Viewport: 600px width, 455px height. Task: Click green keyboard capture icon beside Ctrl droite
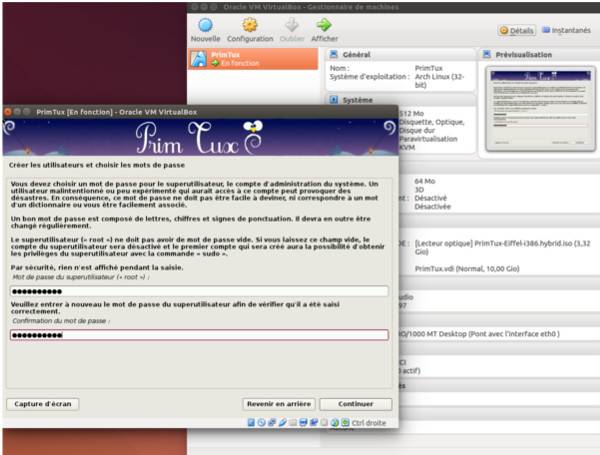pyautogui.click(x=345, y=422)
